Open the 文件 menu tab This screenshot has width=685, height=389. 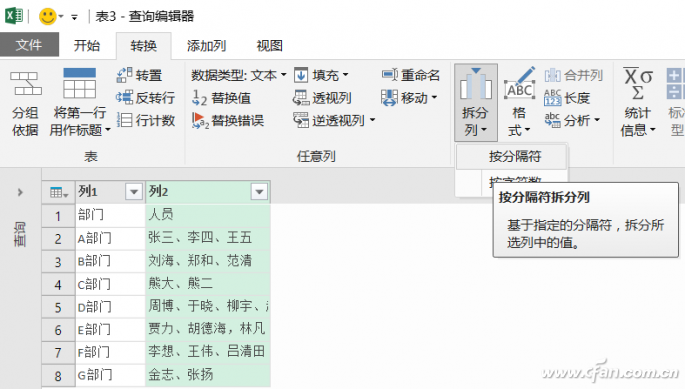click(x=29, y=45)
